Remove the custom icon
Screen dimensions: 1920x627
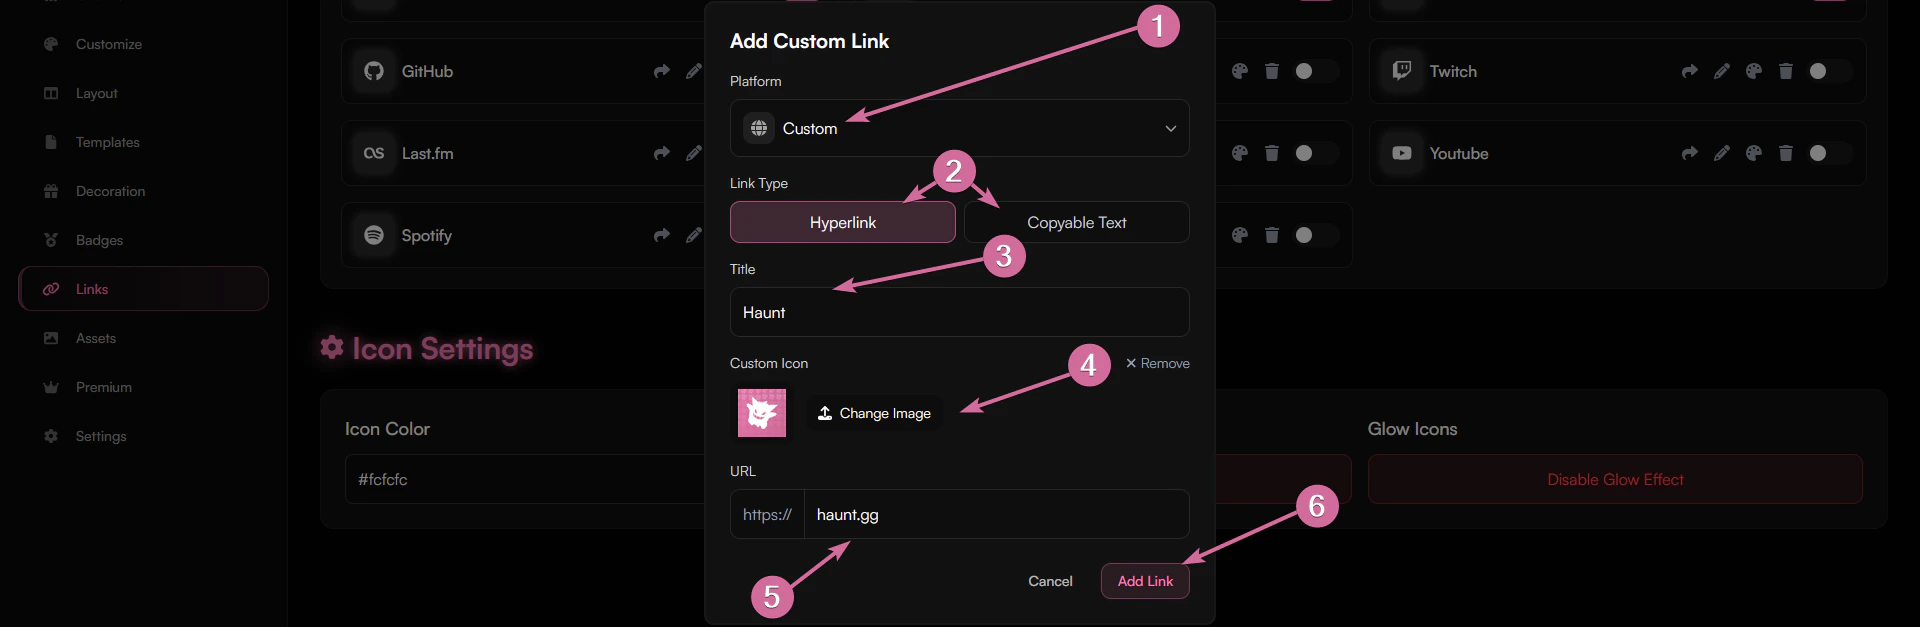click(1157, 363)
